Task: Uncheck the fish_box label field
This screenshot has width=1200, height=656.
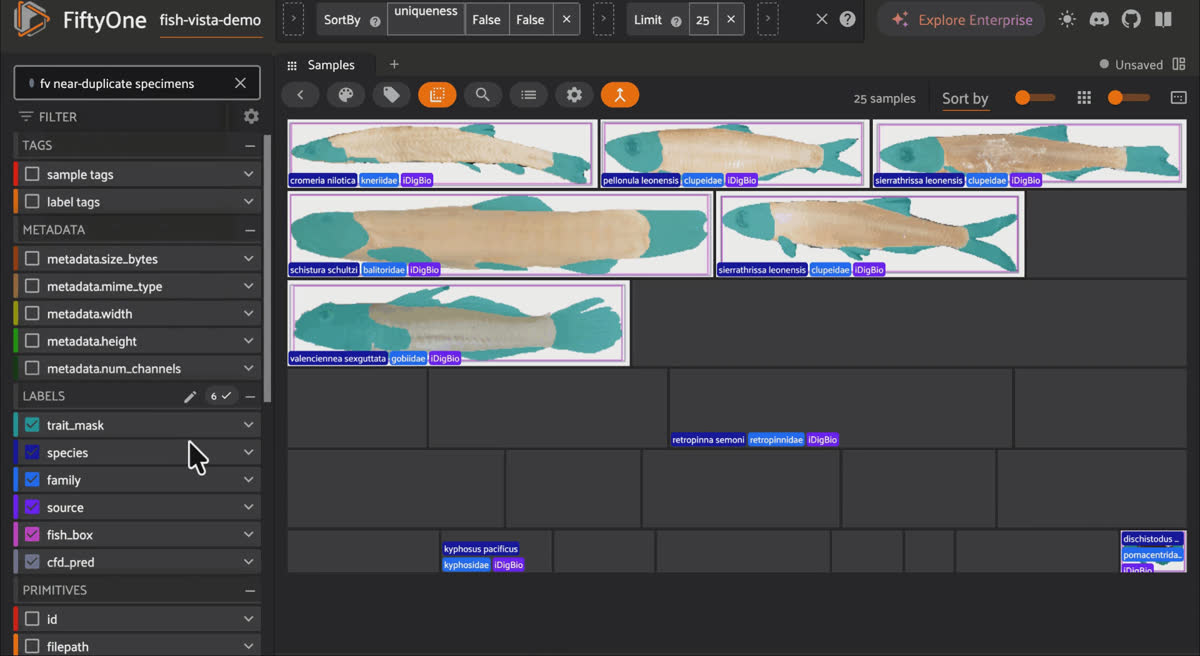Action: pyautogui.click(x=32, y=535)
